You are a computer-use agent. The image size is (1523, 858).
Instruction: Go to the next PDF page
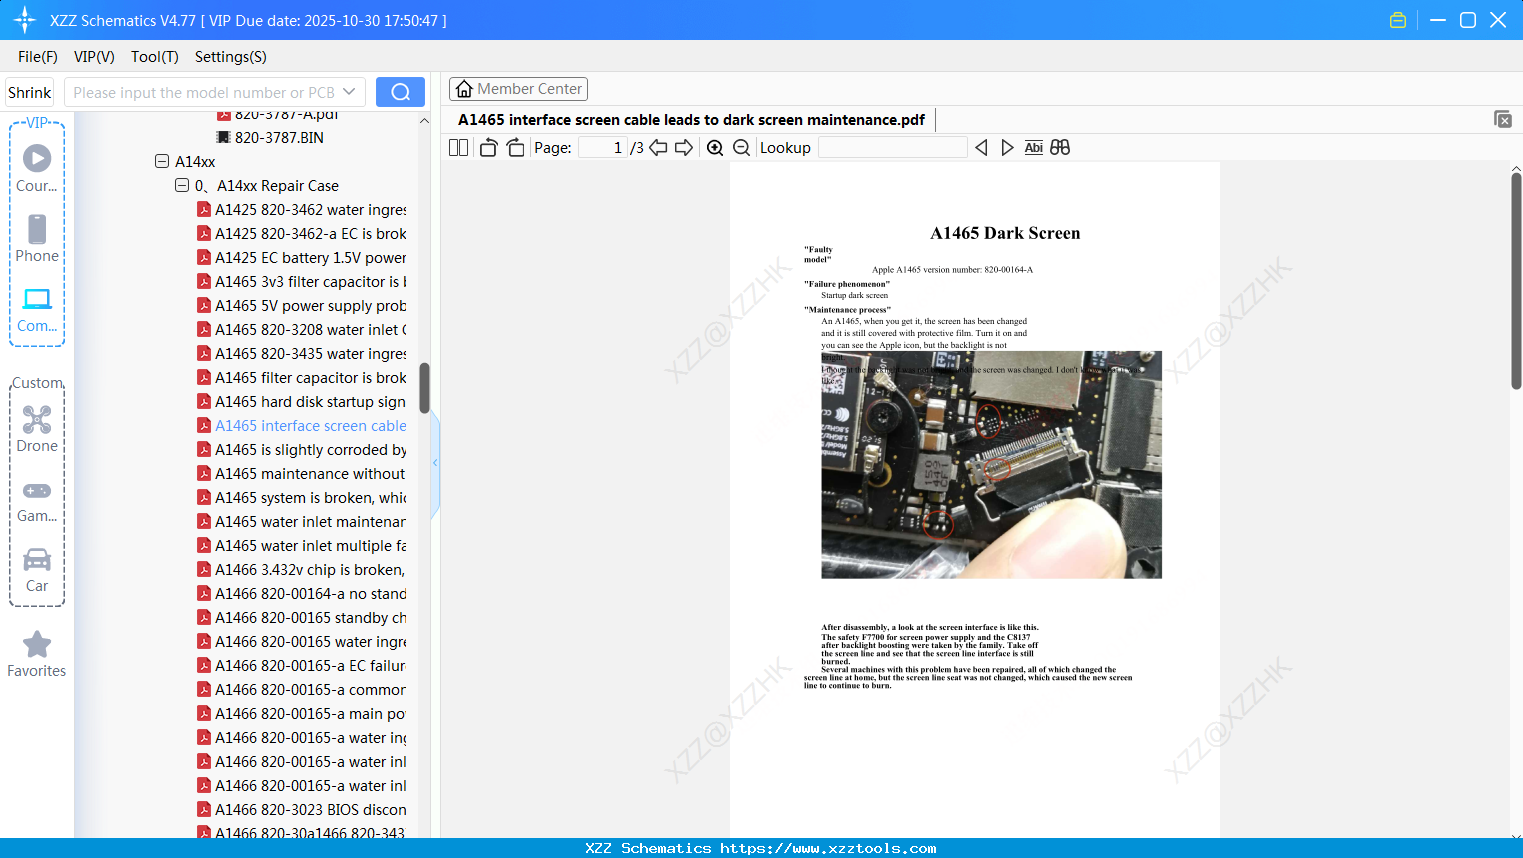(684, 148)
